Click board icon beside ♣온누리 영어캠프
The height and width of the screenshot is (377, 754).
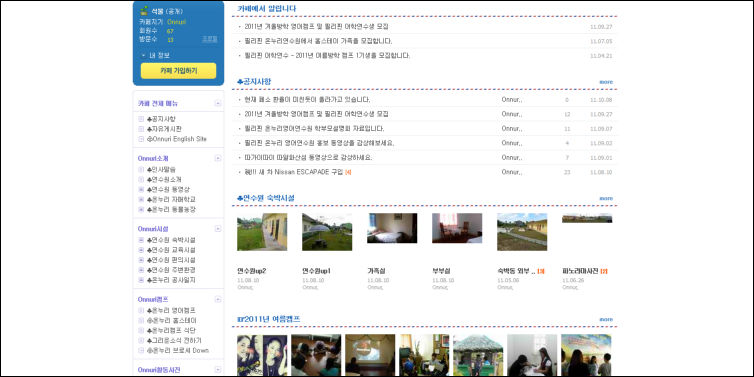click(141, 311)
